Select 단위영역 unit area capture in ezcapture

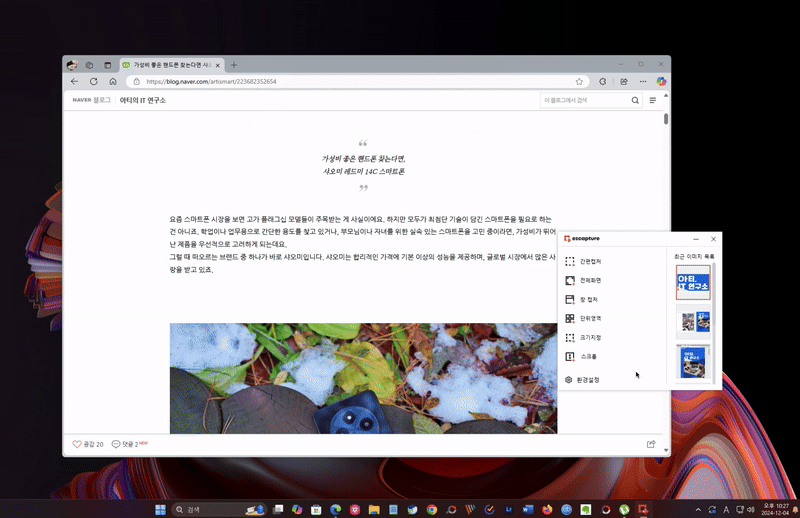tap(583, 318)
